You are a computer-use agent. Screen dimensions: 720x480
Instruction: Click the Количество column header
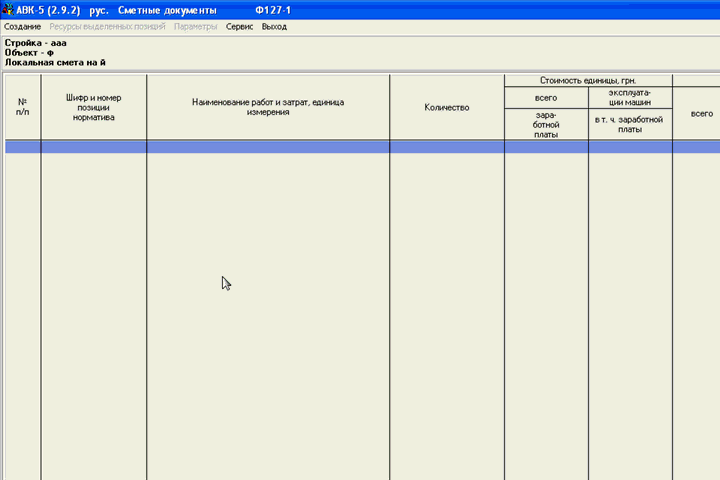[446, 107]
